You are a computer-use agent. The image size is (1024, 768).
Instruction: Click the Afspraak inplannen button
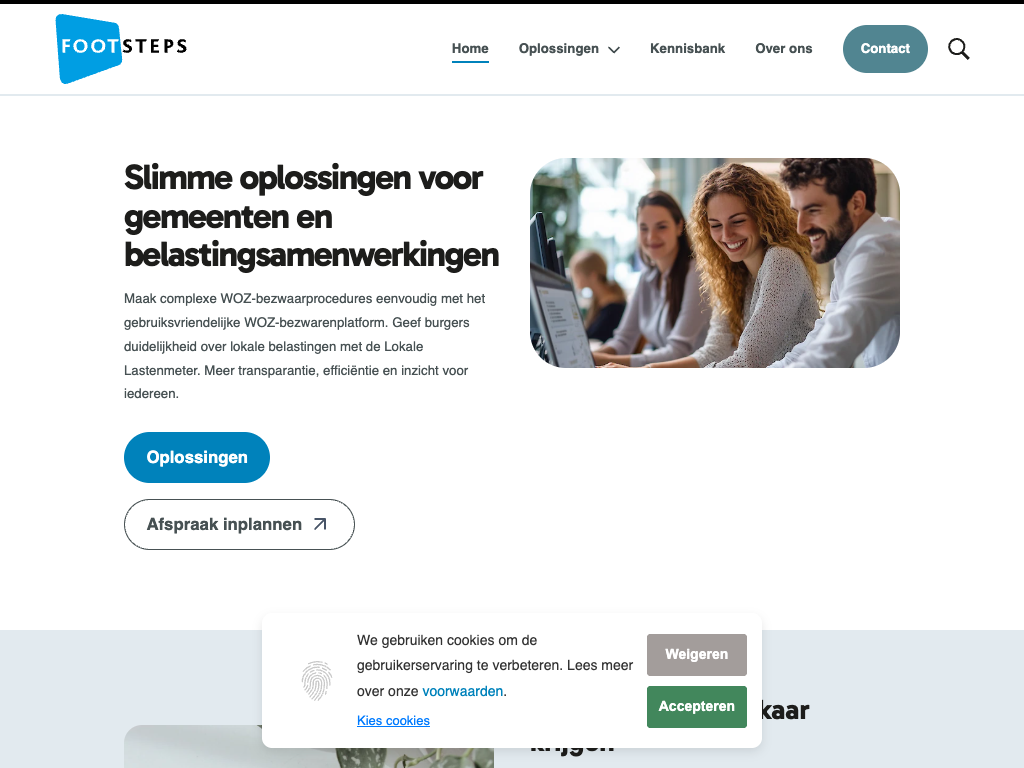(239, 524)
